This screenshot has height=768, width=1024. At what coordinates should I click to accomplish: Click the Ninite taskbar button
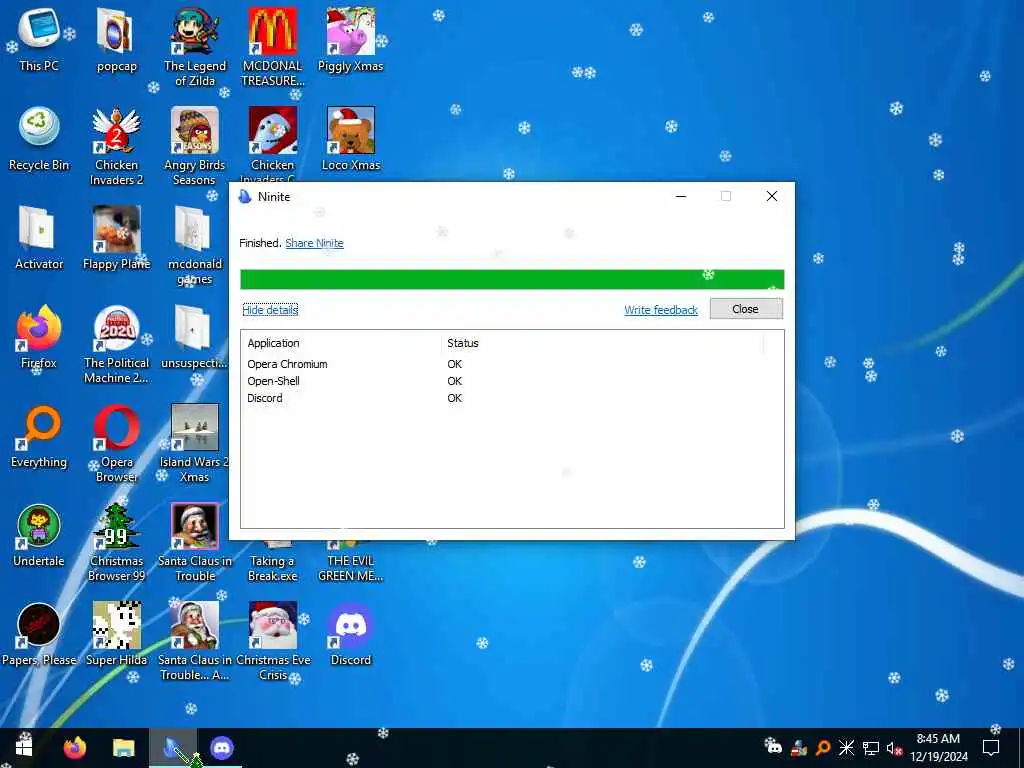pos(173,747)
